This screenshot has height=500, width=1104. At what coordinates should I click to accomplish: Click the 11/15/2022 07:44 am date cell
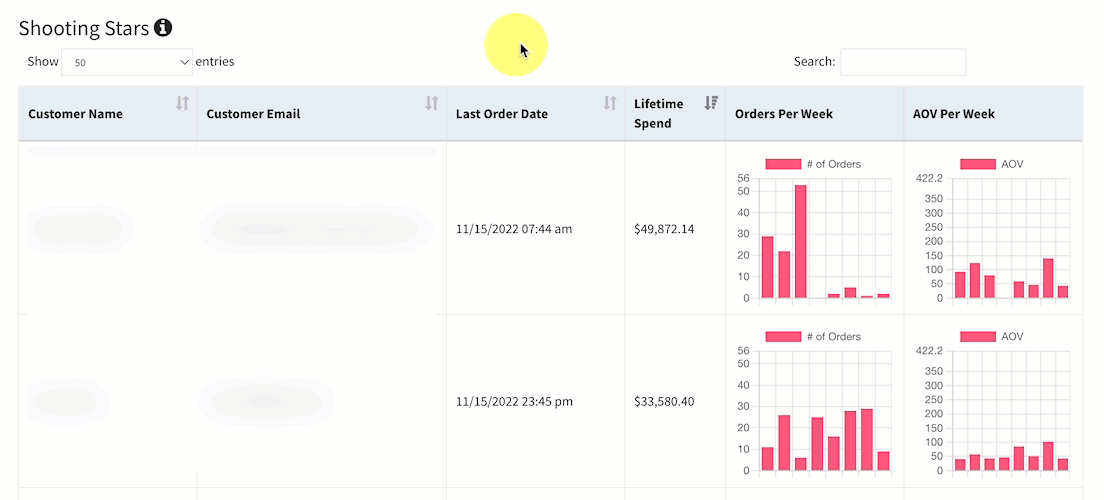click(514, 229)
